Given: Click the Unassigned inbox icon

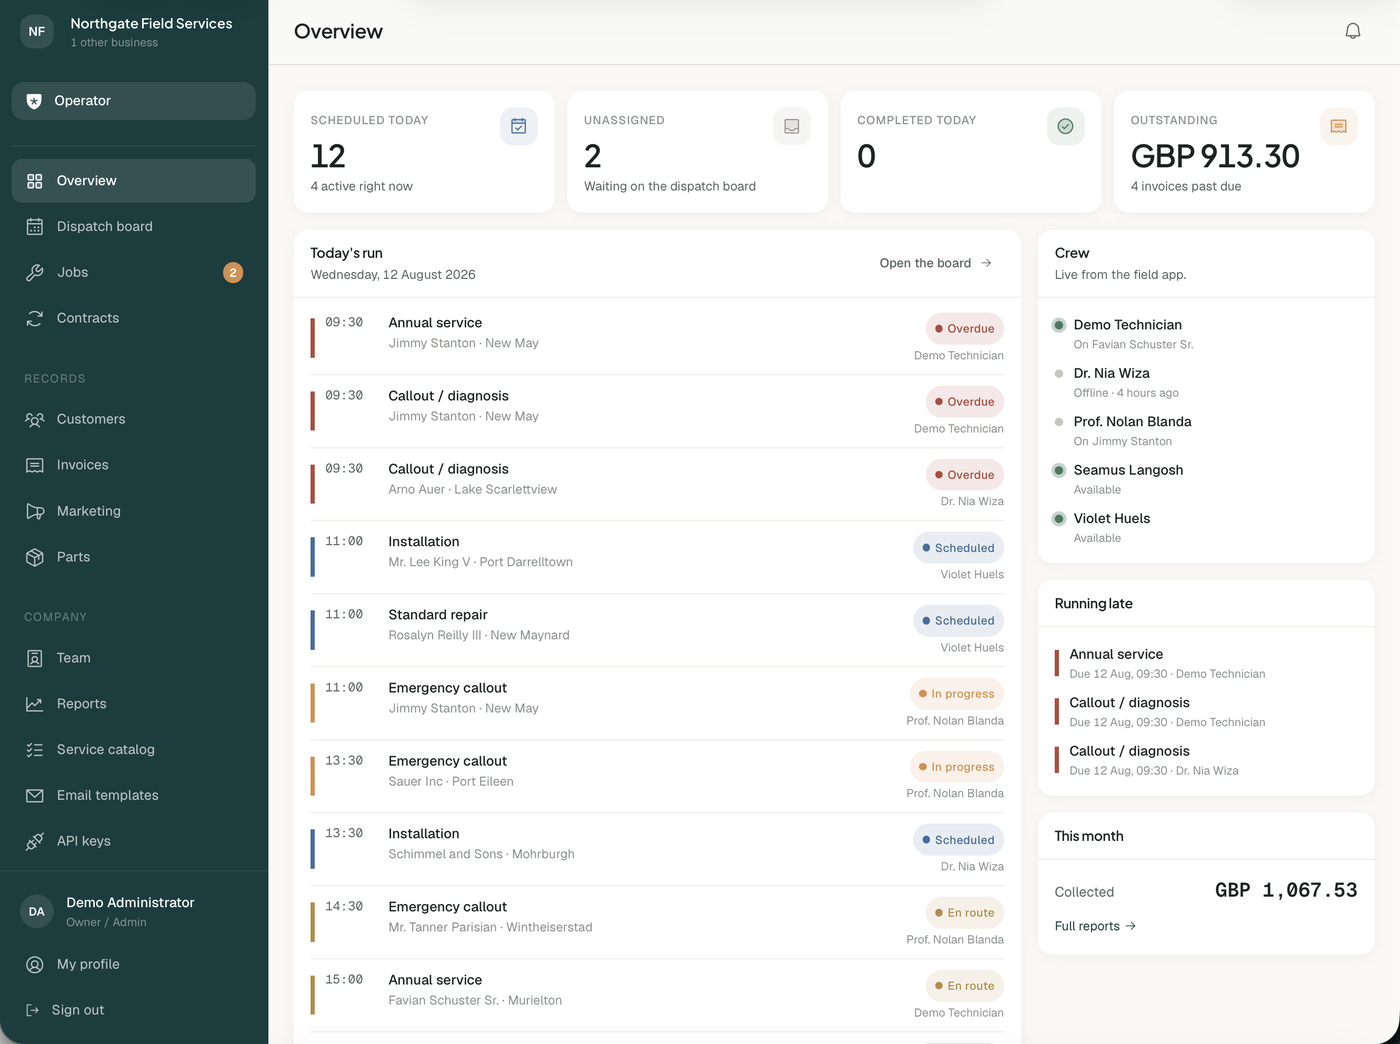Looking at the screenshot, I should tap(792, 126).
